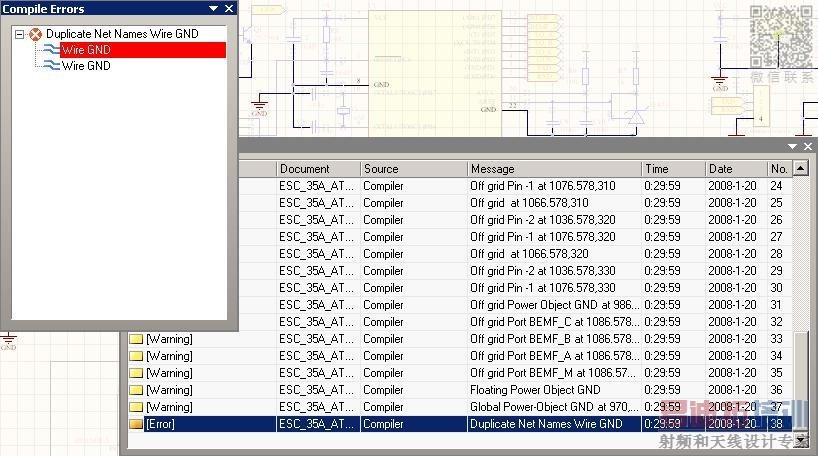Click the folder icon of the Error row
Viewport: 818px width, 456px height.
[x=136, y=424]
